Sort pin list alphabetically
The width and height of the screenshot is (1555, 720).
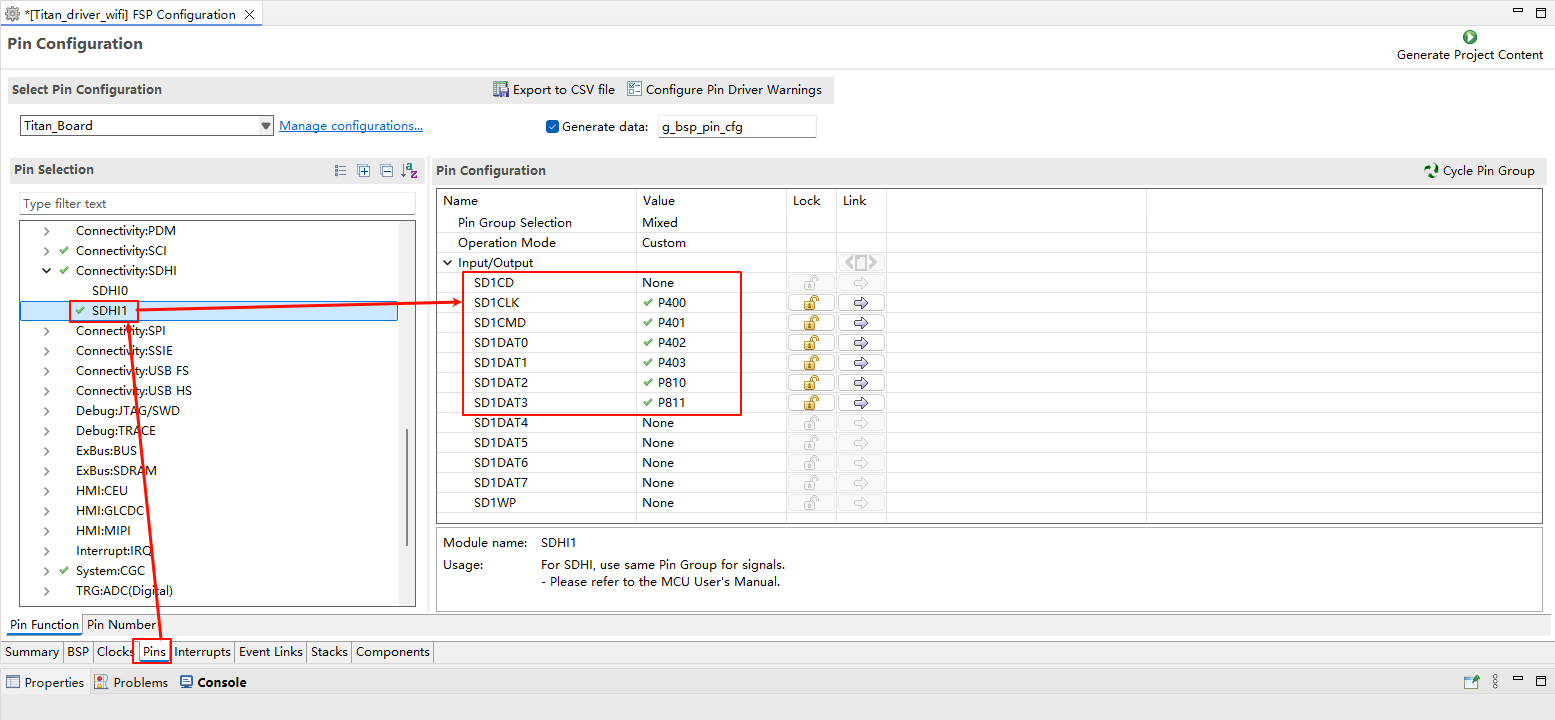pos(409,171)
